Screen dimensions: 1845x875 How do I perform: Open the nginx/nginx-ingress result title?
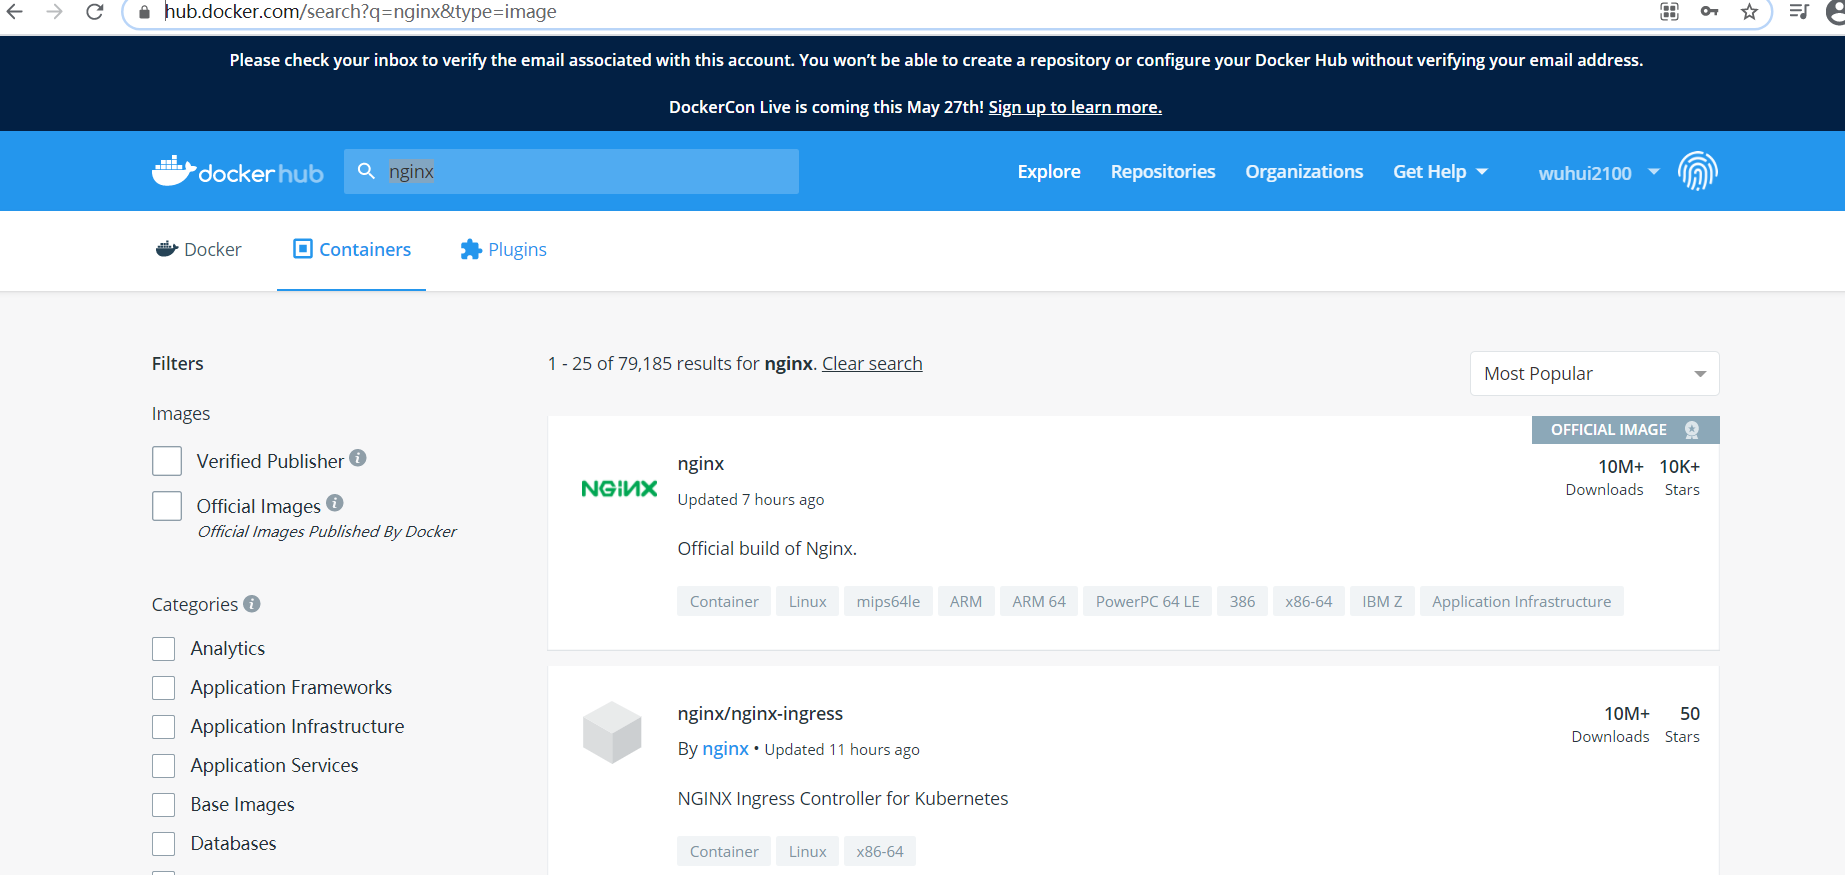pos(760,714)
